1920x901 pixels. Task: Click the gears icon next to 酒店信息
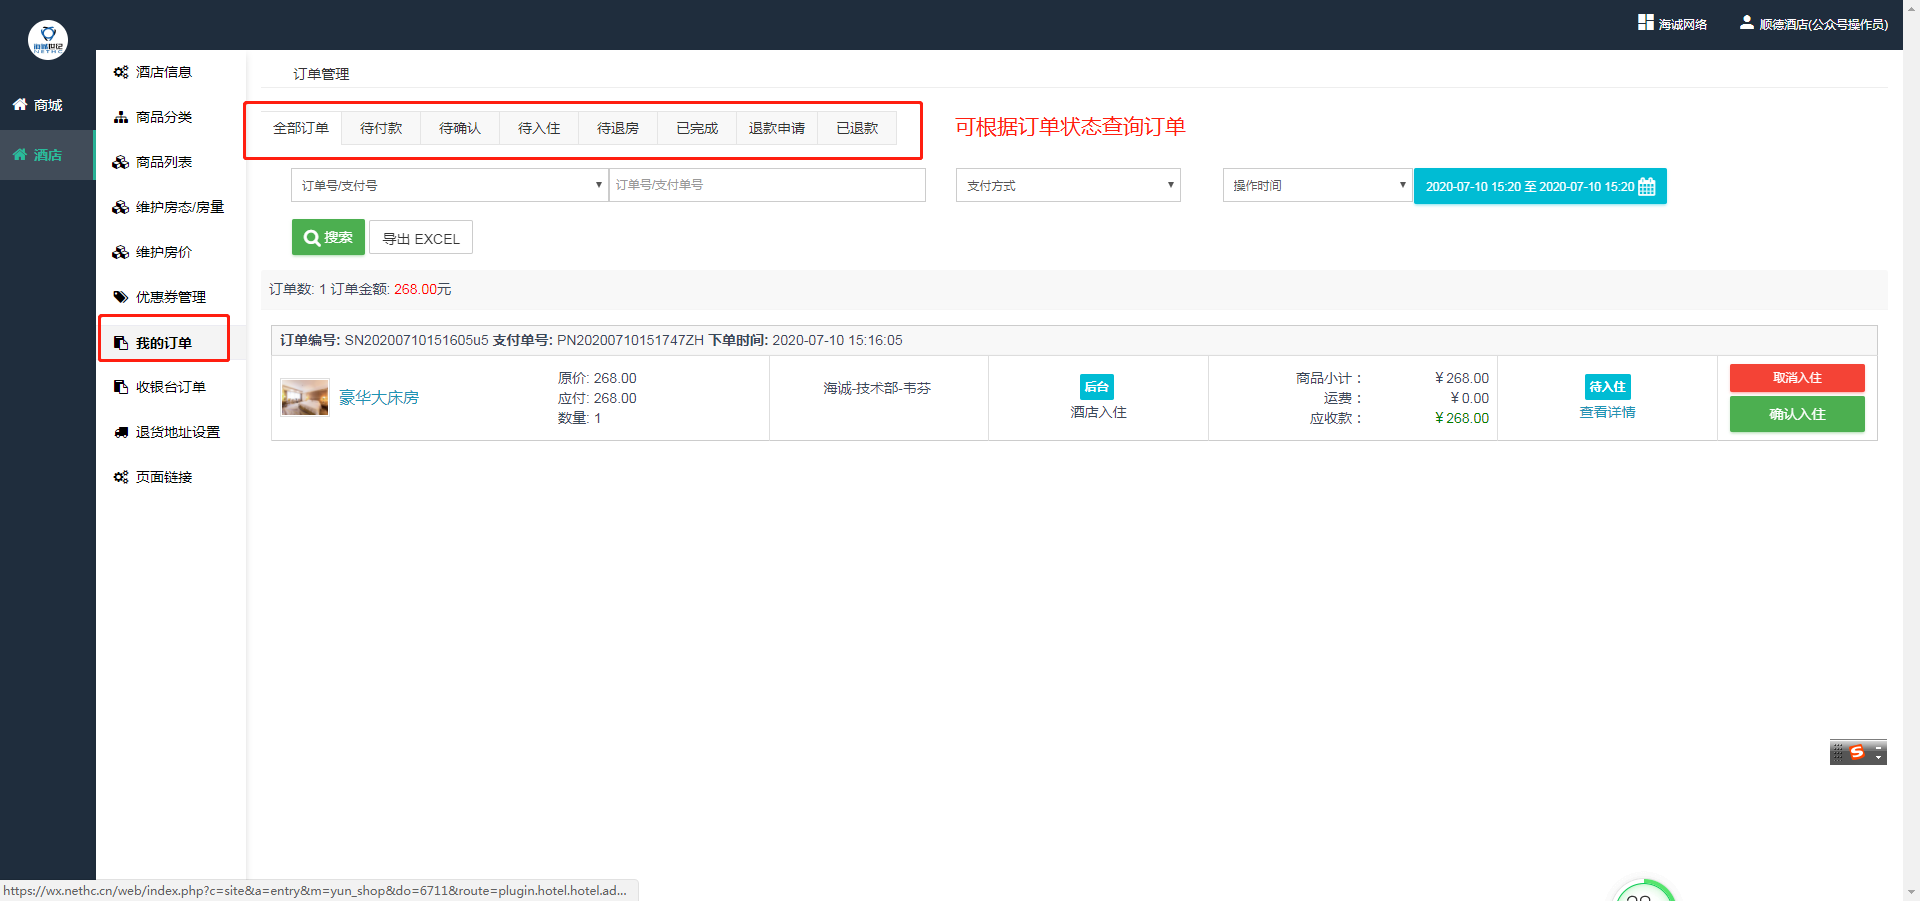(121, 72)
